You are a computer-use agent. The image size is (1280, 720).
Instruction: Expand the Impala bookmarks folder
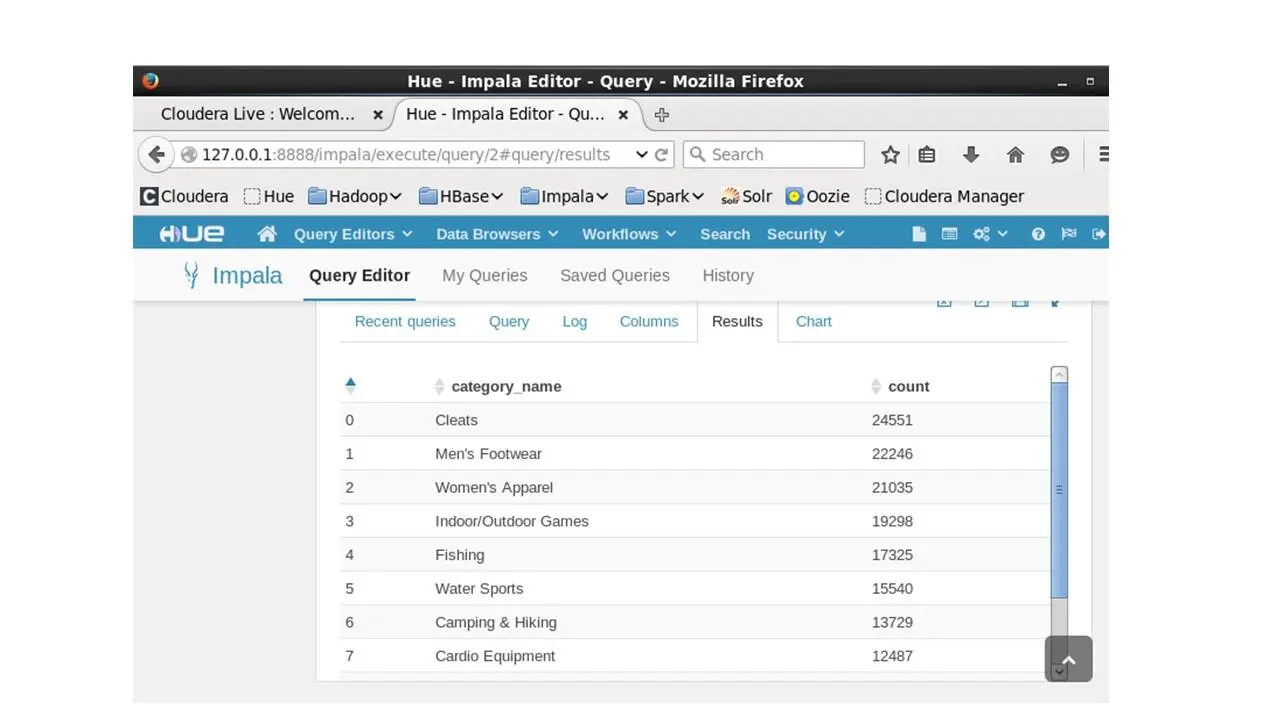[x=564, y=196]
